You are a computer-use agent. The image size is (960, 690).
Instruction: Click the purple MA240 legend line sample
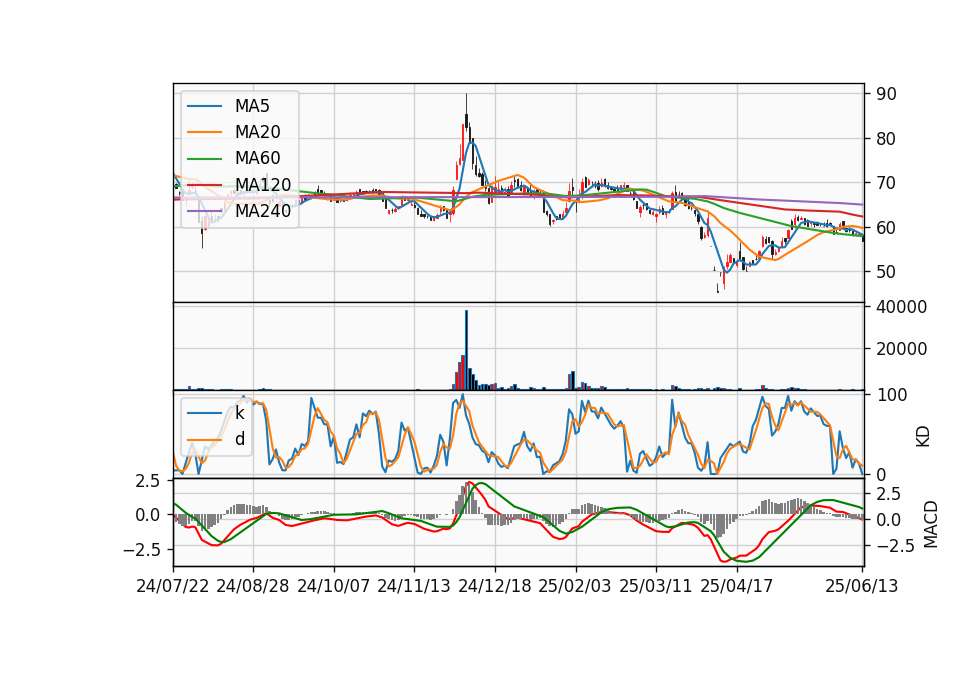[x=204, y=211]
